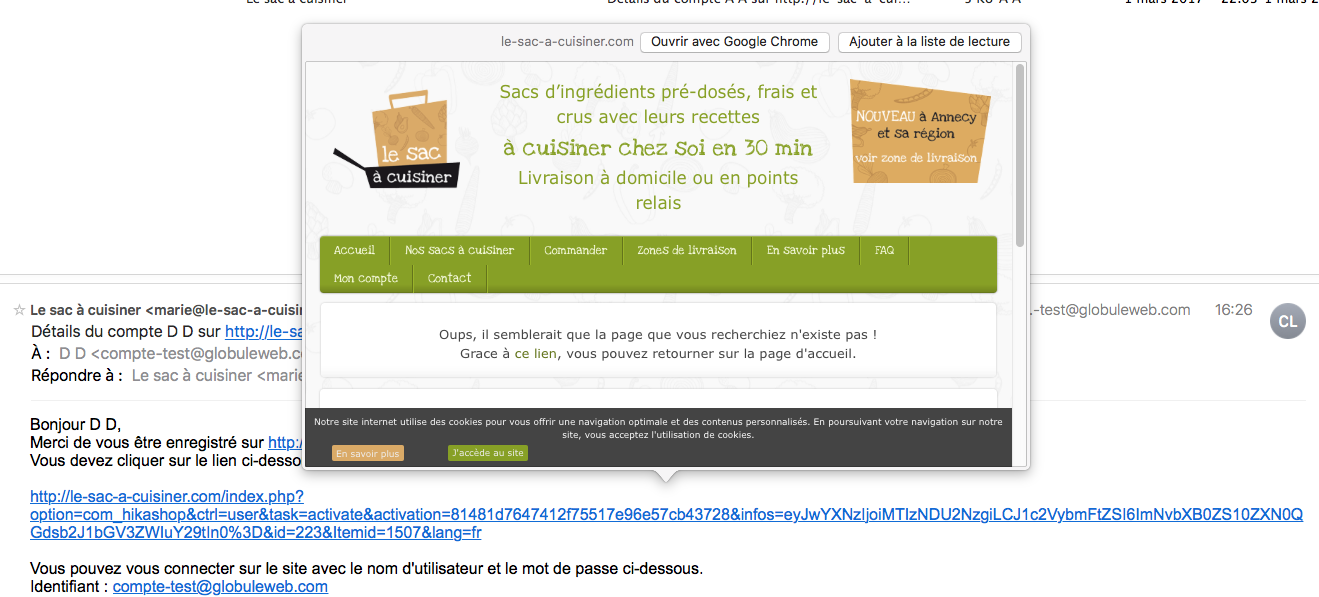Click site link after 'enregistré sur'
Screen dimensions: 1319x597
(286, 442)
